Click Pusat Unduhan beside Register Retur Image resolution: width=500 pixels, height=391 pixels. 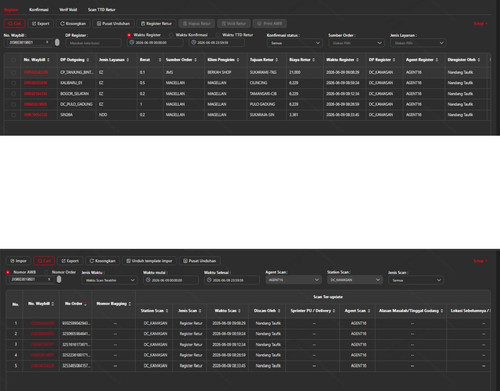pos(113,24)
